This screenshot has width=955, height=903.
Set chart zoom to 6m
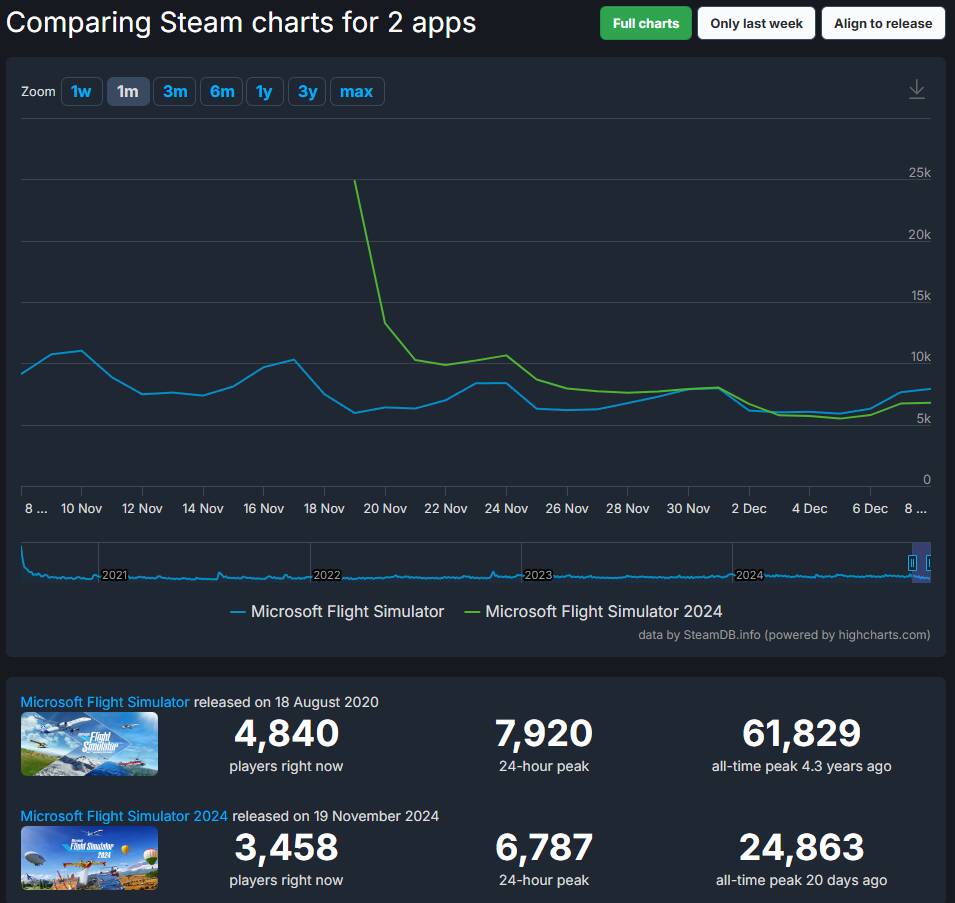222,91
